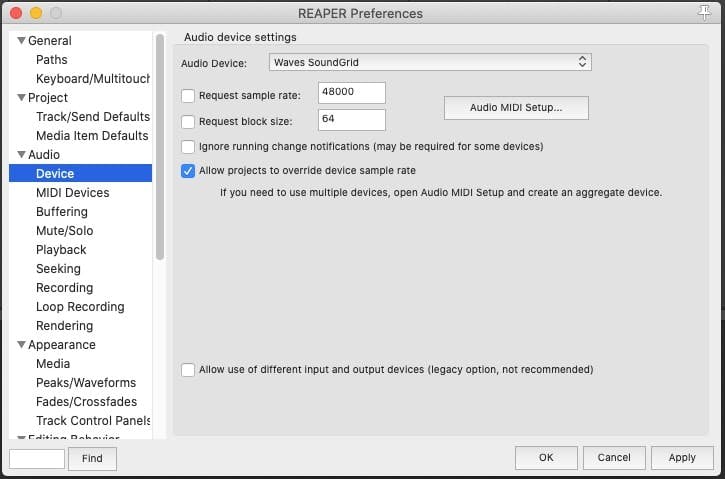This screenshot has height=479, width=725.
Task: Select Track/Send Defaults page
Action: [92, 117]
